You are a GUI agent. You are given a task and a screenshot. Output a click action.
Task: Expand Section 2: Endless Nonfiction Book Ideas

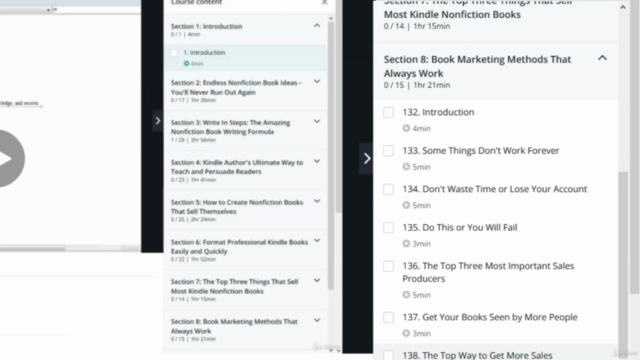(x=317, y=82)
